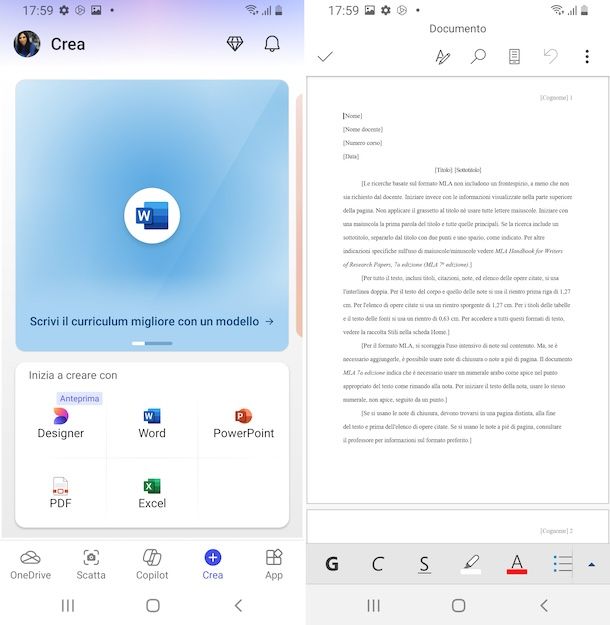This screenshot has width=610, height=625.
Task: Expand the formatting toolbar arrow
Action: point(592,564)
